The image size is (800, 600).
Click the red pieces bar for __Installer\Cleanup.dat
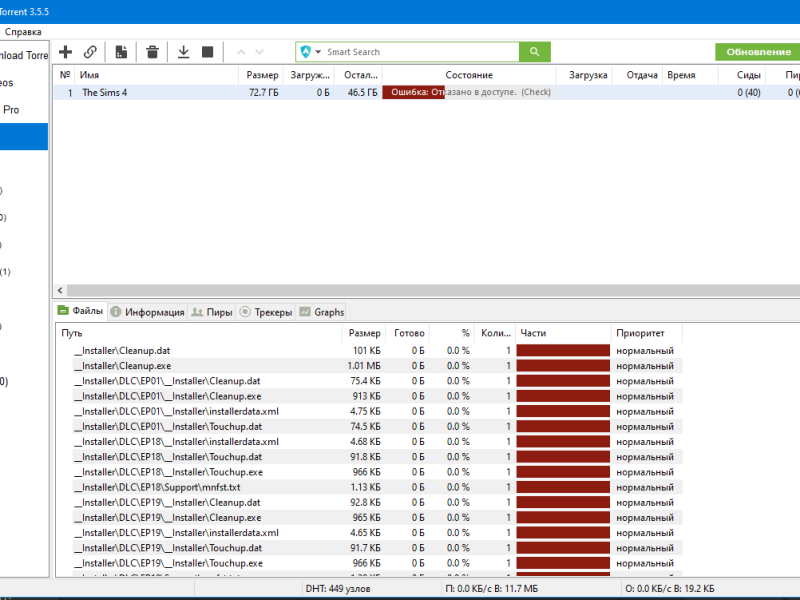563,351
